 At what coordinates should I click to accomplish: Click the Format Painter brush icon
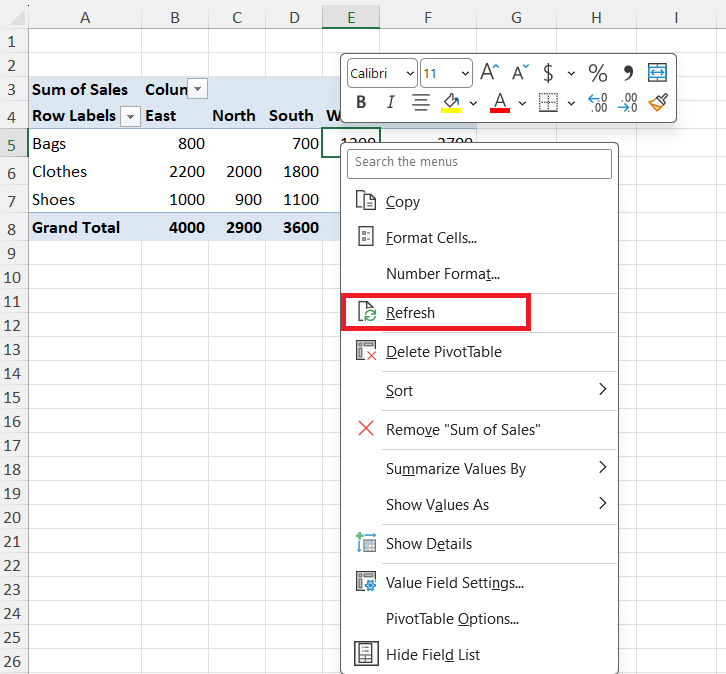tap(657, 102)
